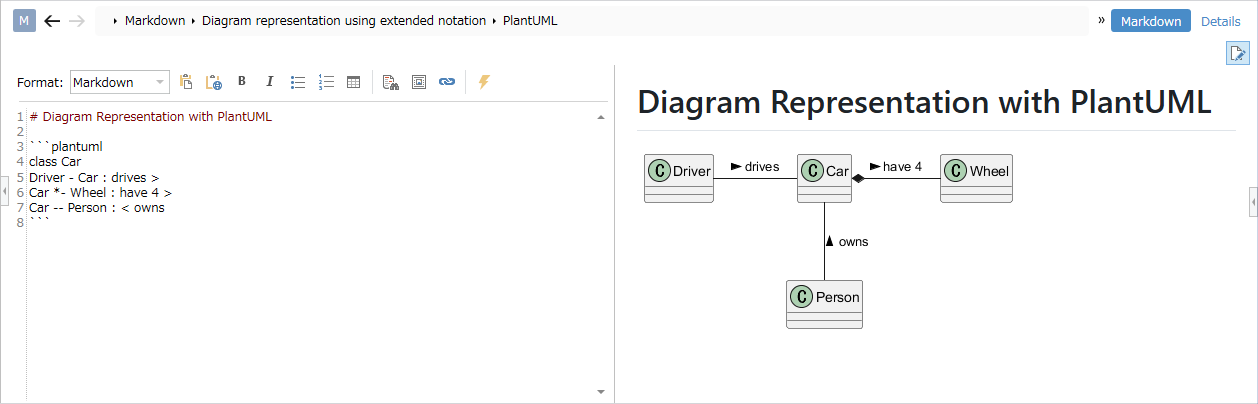Image resolution: width=1258 pixels, height=404 pixels.
Task: Toggle italic formatting
Action: tap(269, 82)
